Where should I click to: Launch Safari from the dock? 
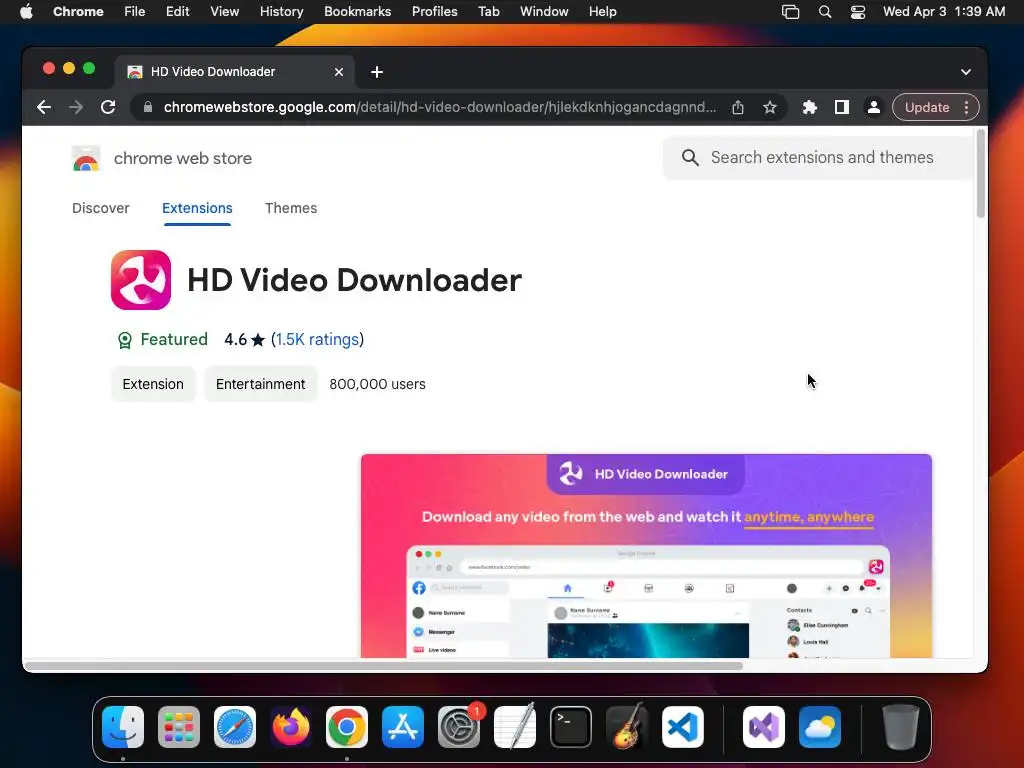(x=235, y=727)
